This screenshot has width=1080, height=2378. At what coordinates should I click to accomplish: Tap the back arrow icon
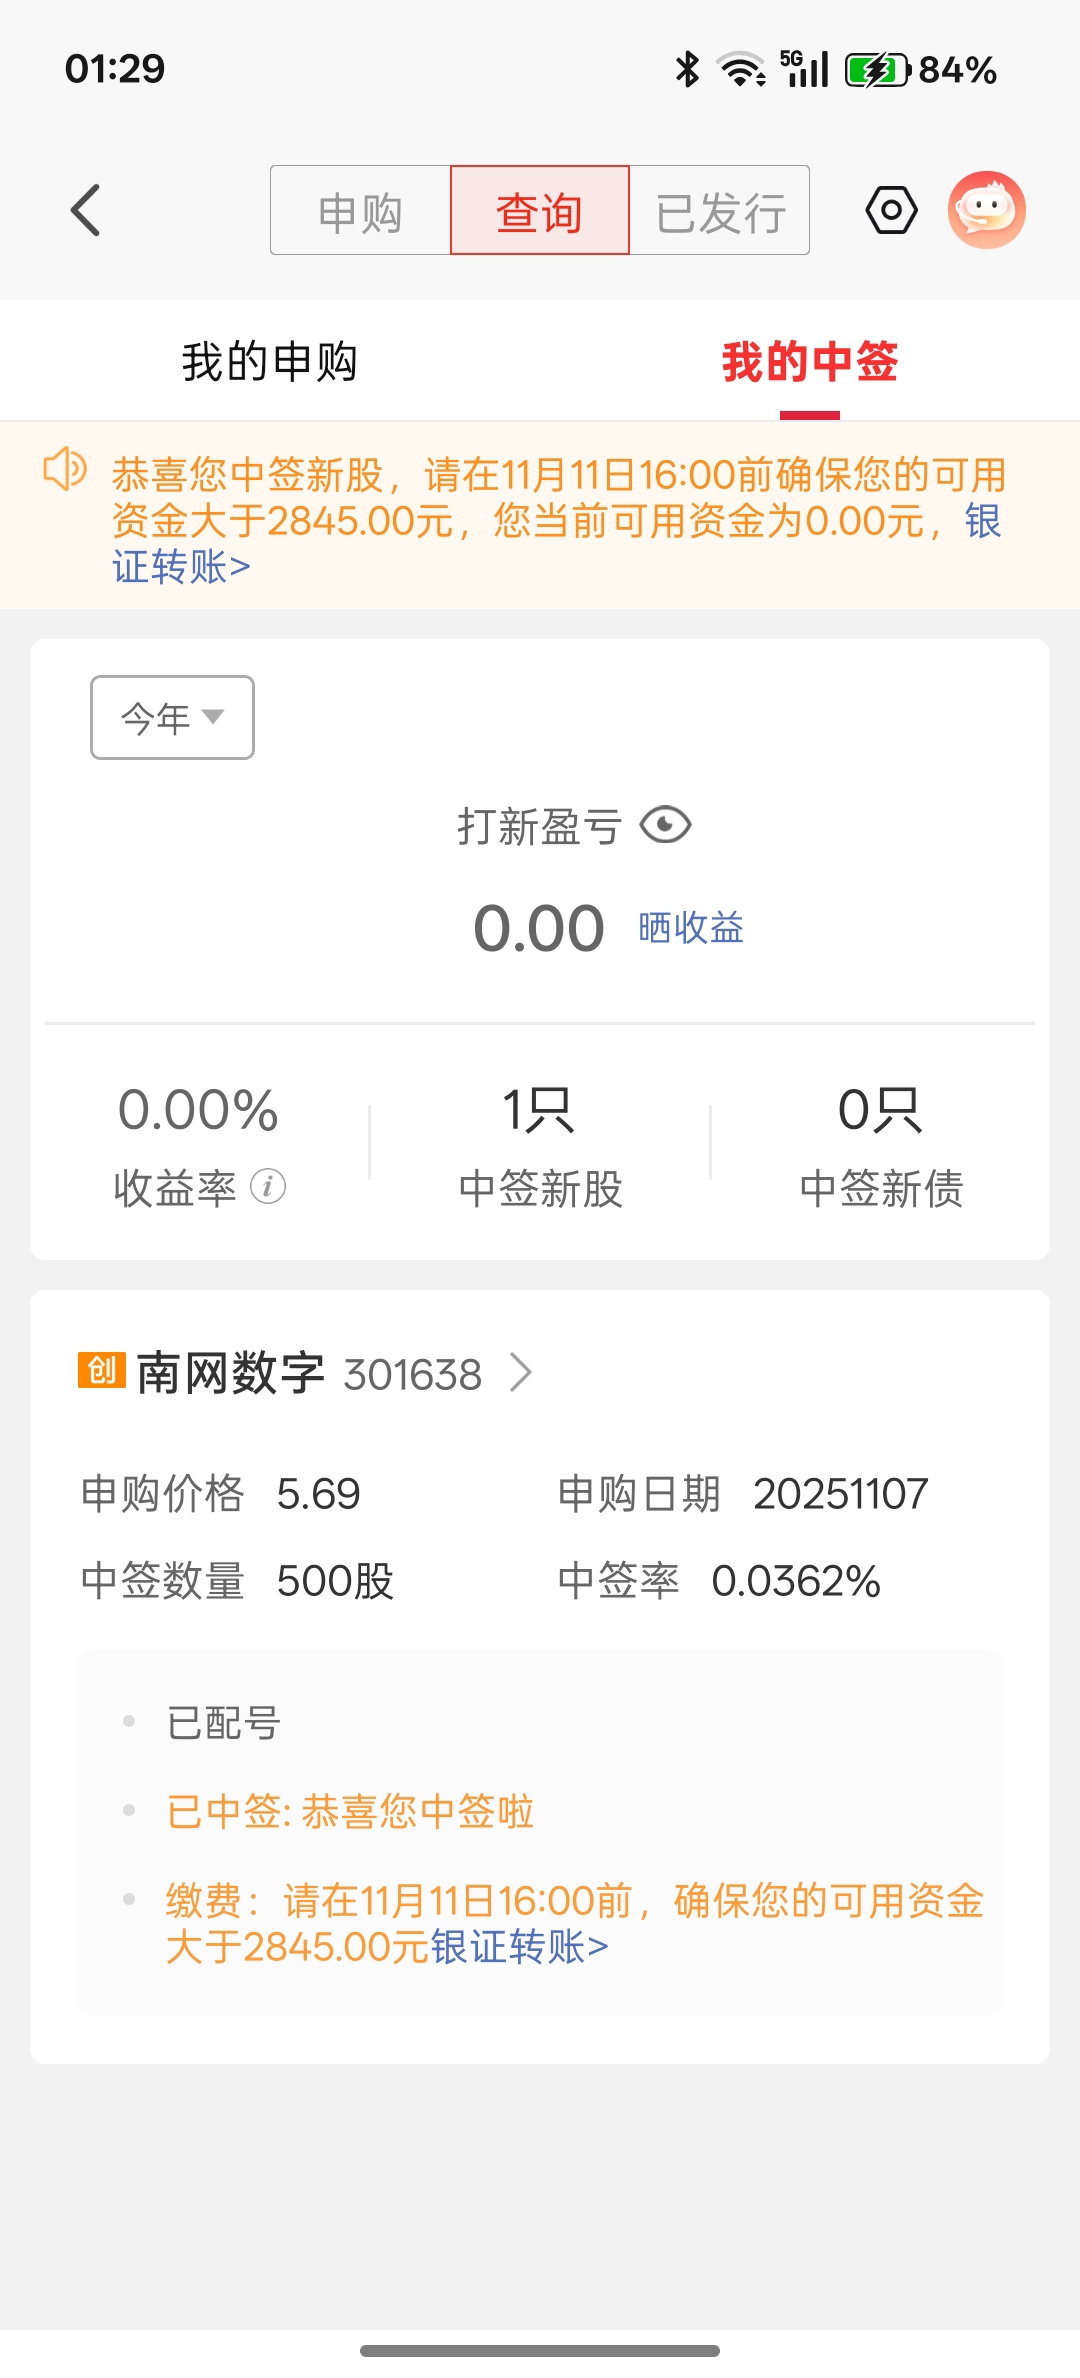[86, 210]
